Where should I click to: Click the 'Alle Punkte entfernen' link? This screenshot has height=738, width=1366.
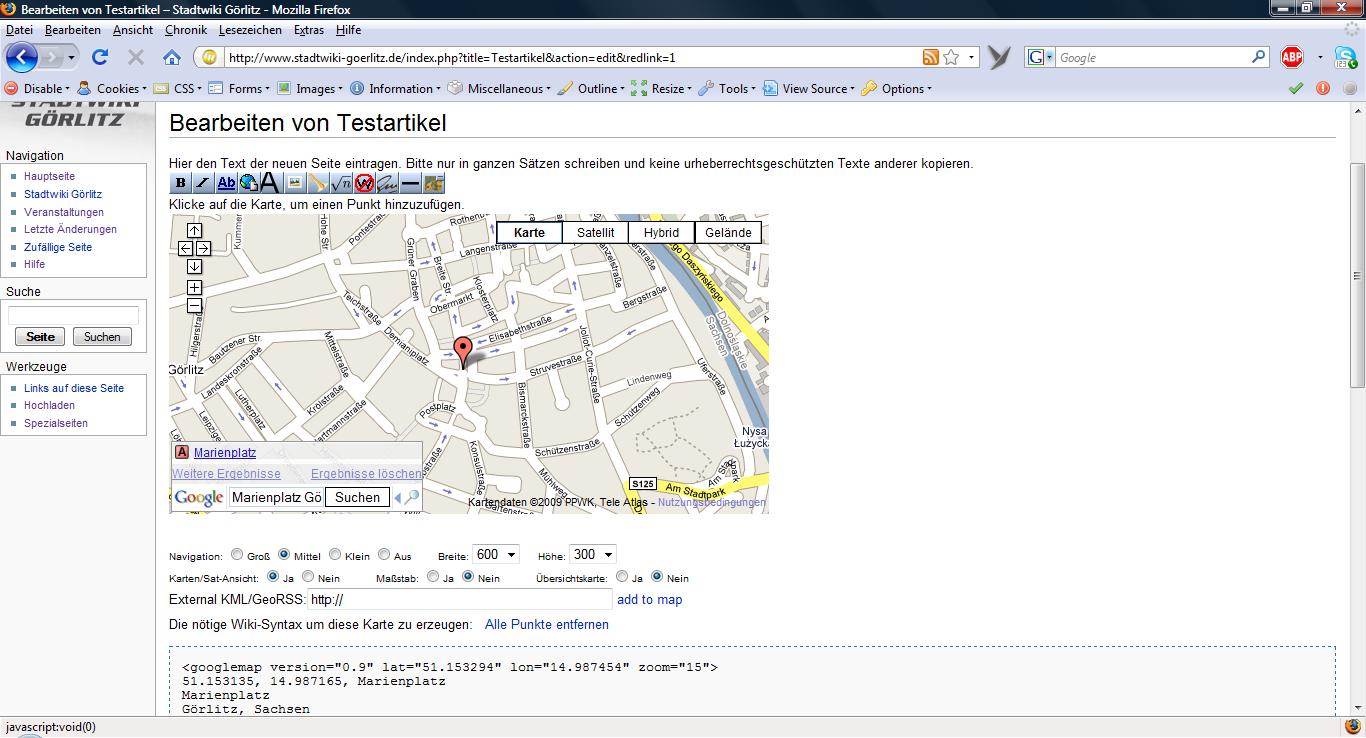[x=547, y=624]
